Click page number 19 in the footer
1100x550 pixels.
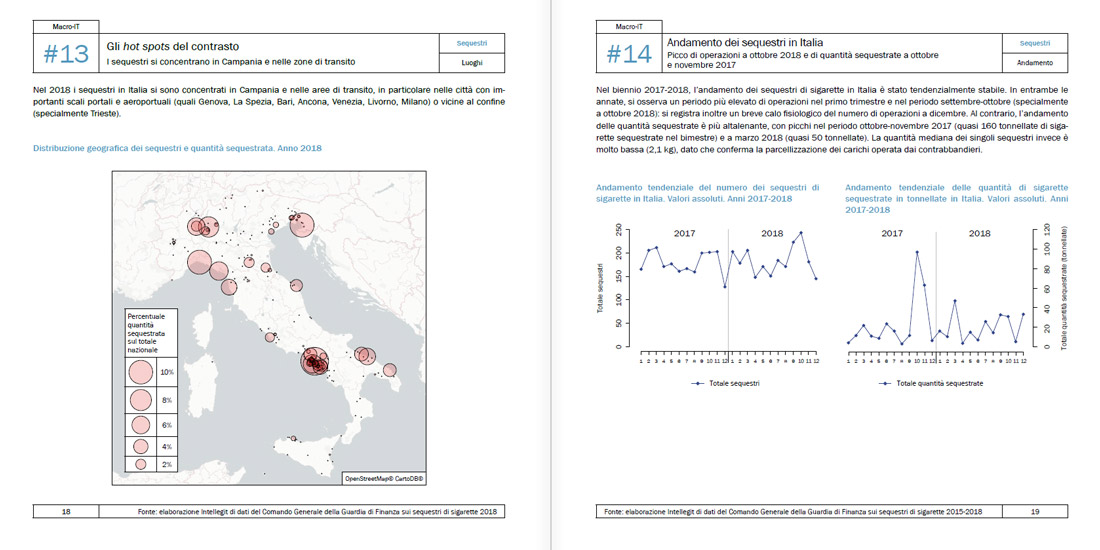[x=1035, y=512]
